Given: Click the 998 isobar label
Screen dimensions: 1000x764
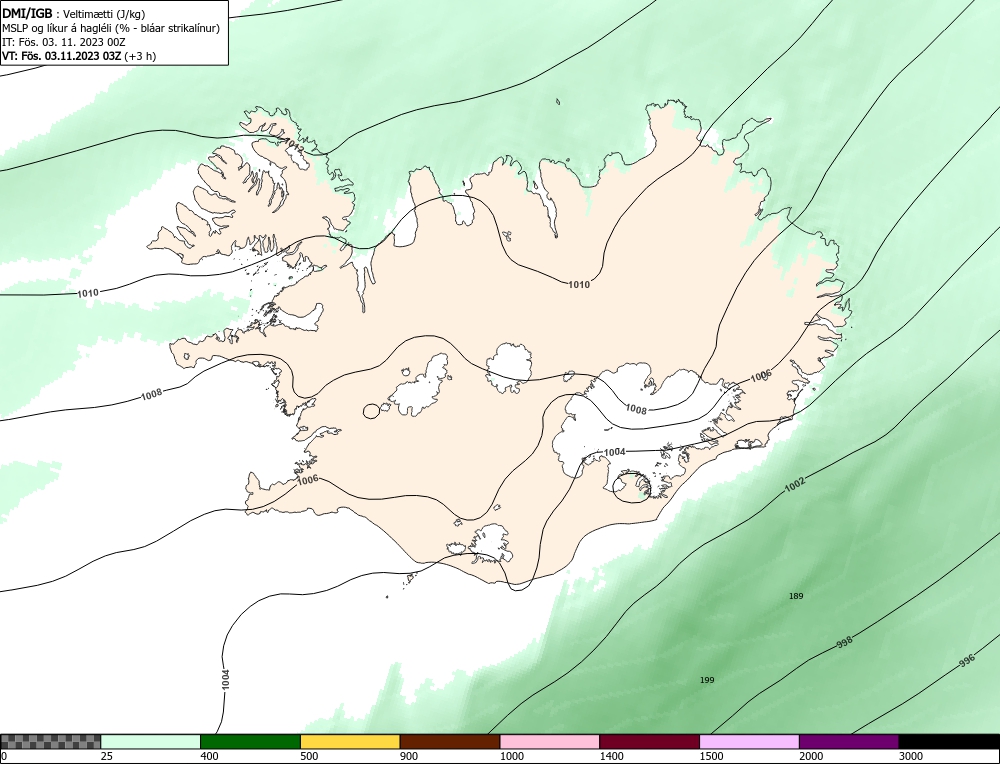Looking at the screenshot, I should pos(844,643).
